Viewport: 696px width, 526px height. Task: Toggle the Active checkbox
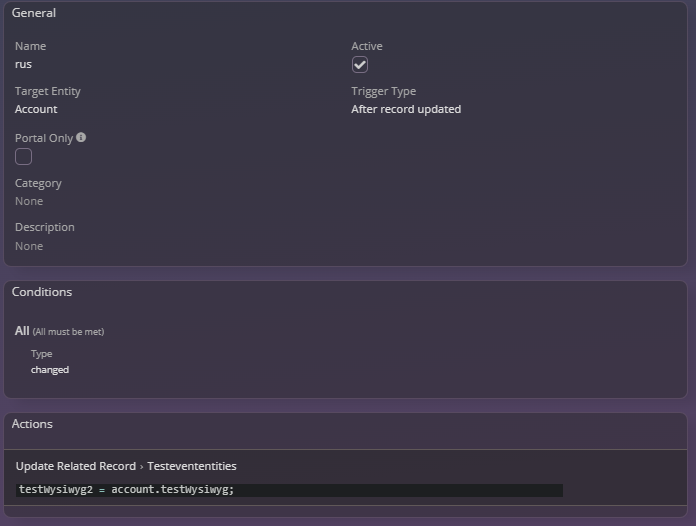pyautogui.click(x=360, y=65)
